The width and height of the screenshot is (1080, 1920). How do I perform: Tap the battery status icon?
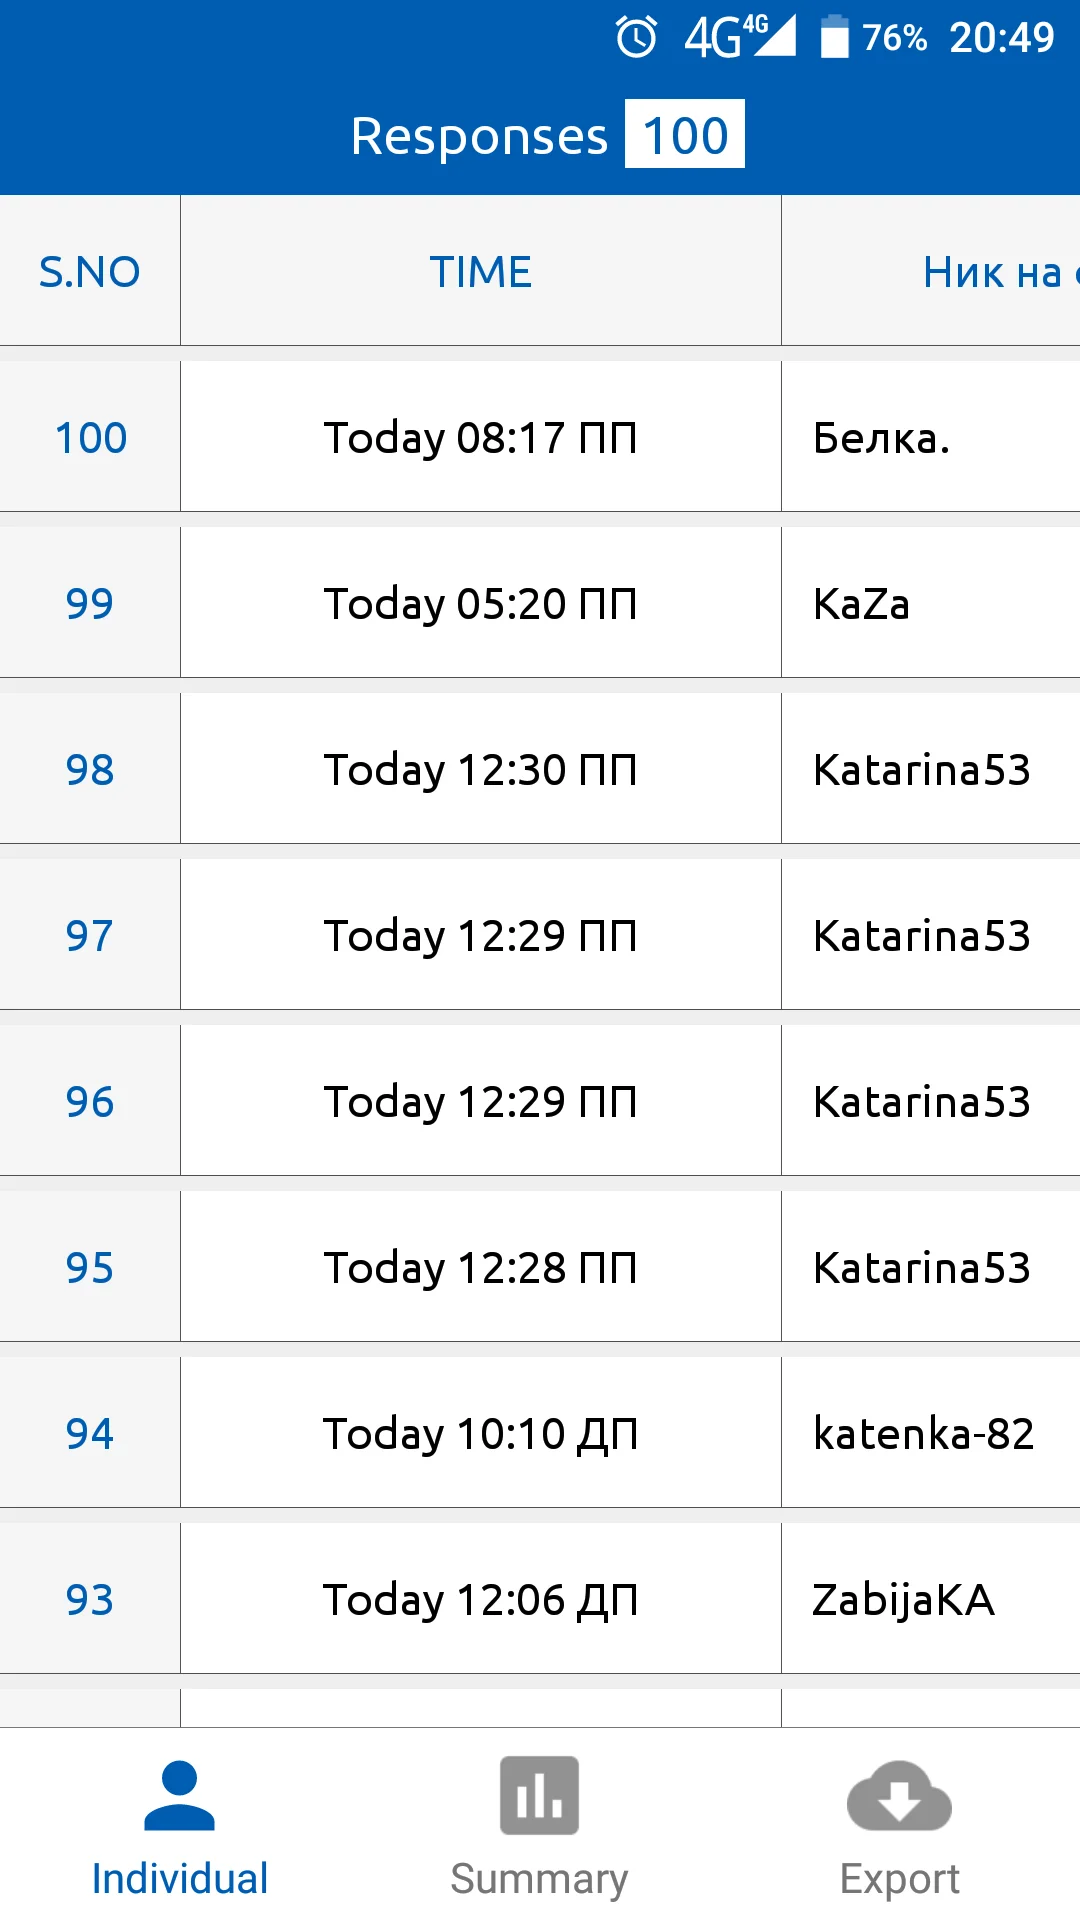pos(834,38)
